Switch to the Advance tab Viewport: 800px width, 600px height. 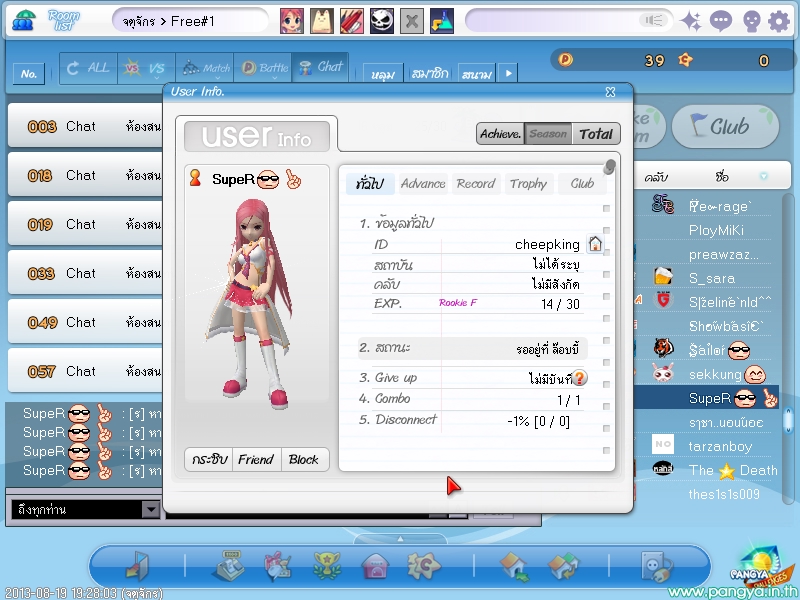(422, 184)
